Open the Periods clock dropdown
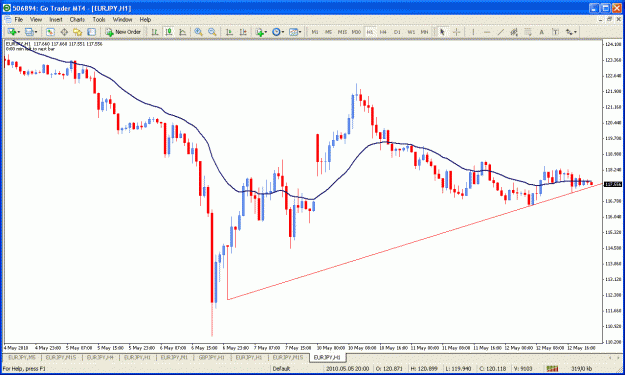The width and height of the screenshot is (625, 375). 278,32
